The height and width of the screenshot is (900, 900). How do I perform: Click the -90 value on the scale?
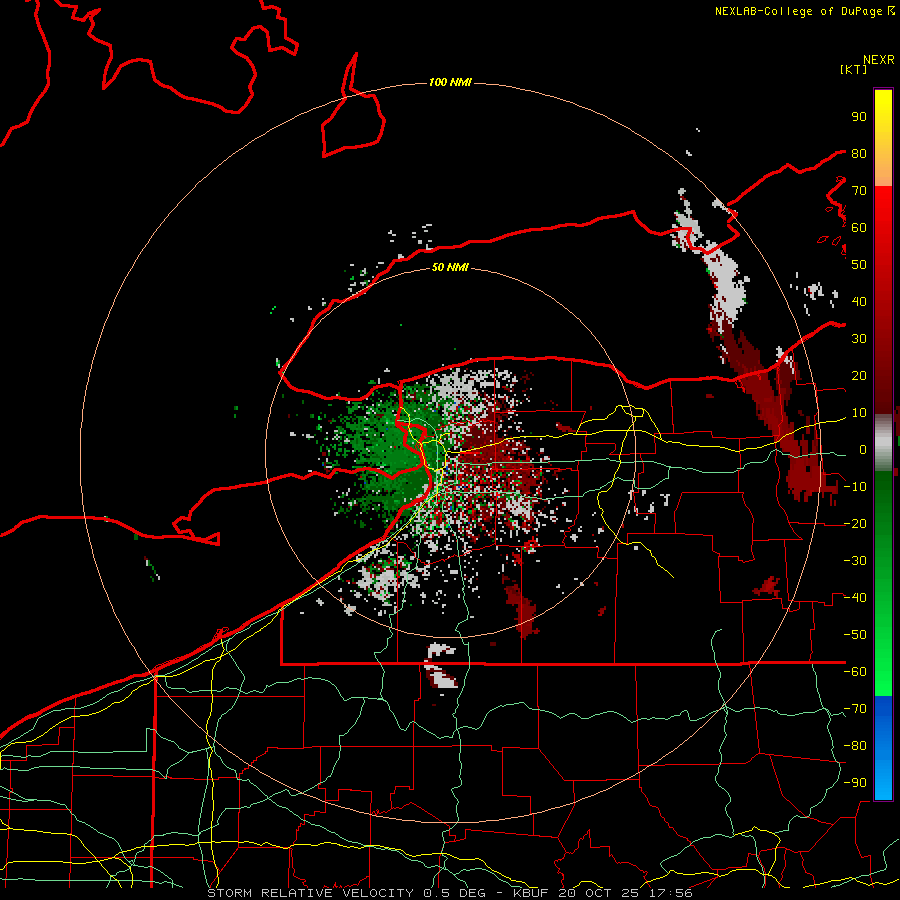[x=855, y=782]
